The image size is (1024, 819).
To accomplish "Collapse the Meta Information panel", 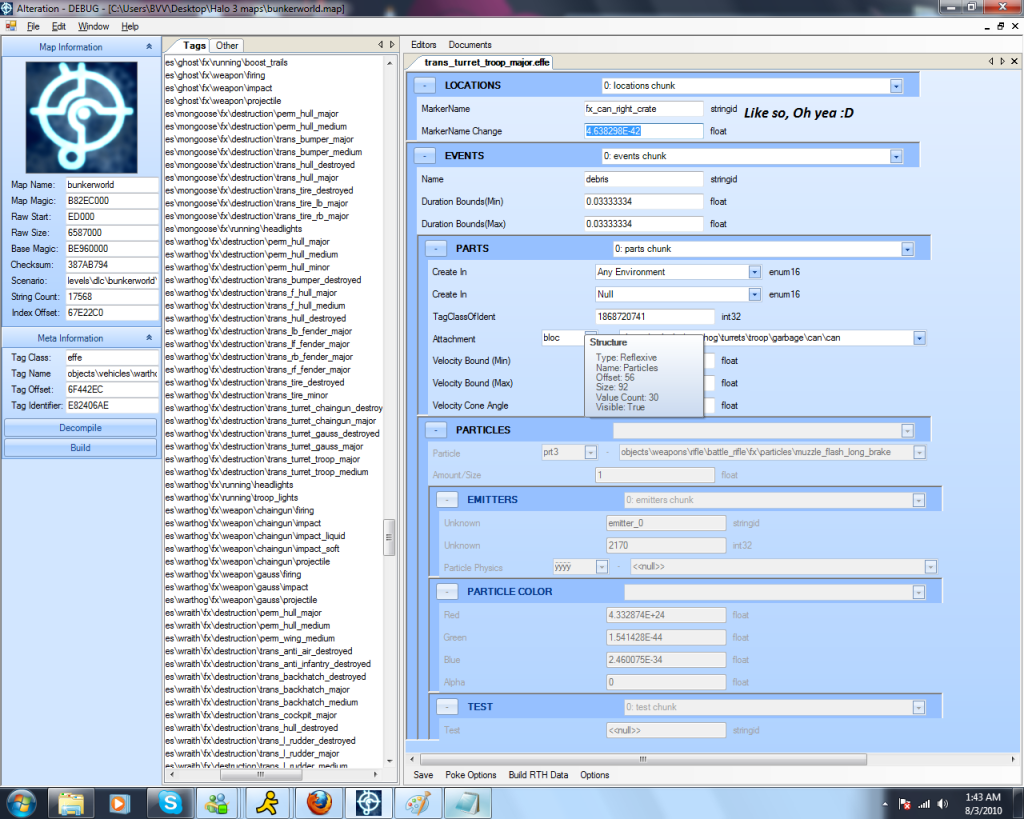I will coord(149,338).
